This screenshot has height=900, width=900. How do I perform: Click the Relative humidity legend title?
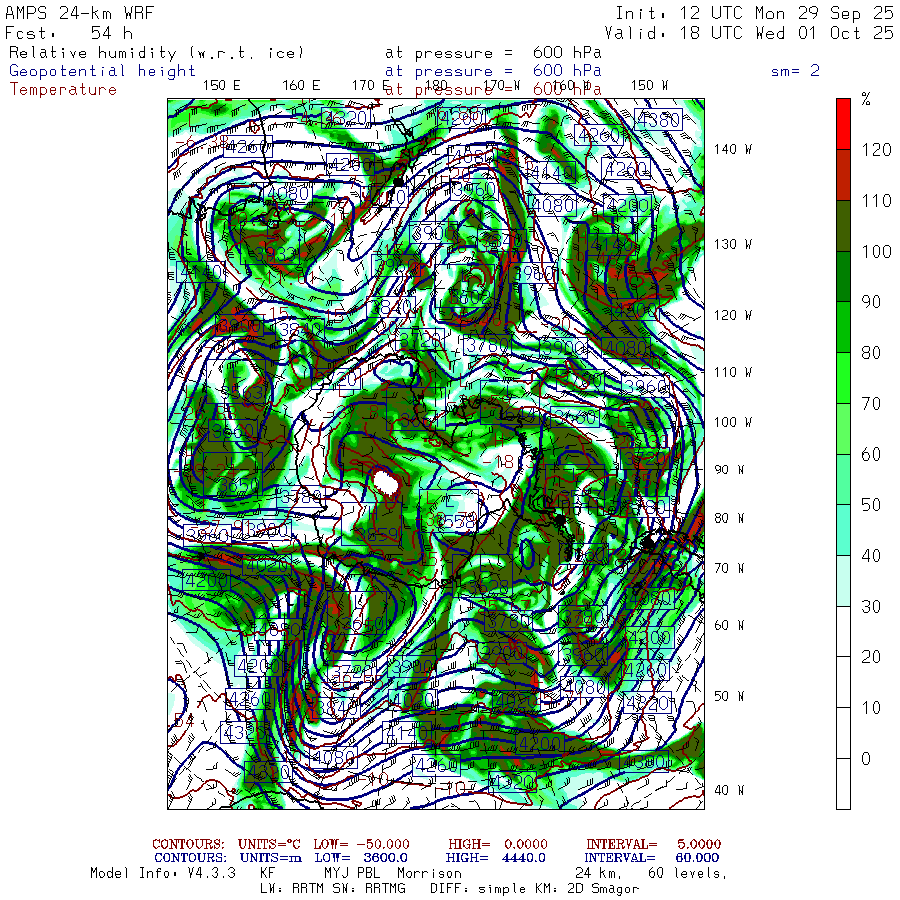pos(156,53)
